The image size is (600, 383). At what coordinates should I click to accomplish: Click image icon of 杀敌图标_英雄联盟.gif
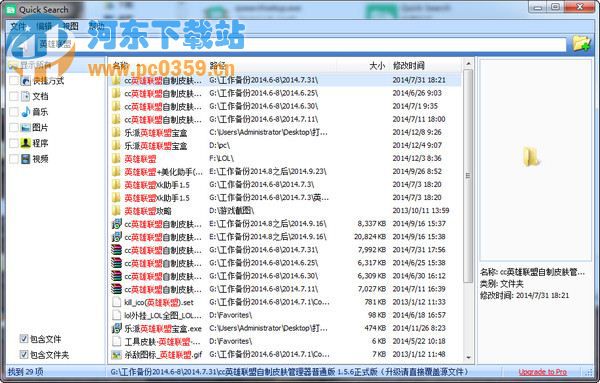coord(116,355)
